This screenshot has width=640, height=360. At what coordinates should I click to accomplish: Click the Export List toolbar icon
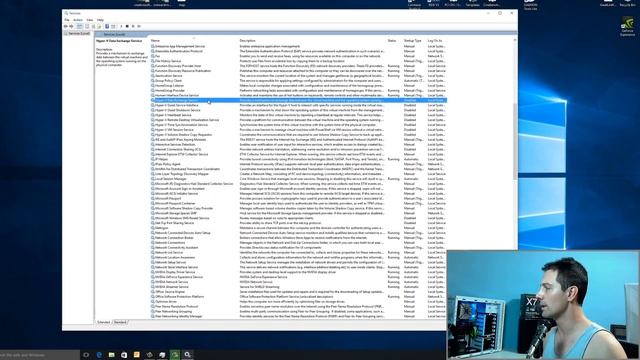coord(99,26)
